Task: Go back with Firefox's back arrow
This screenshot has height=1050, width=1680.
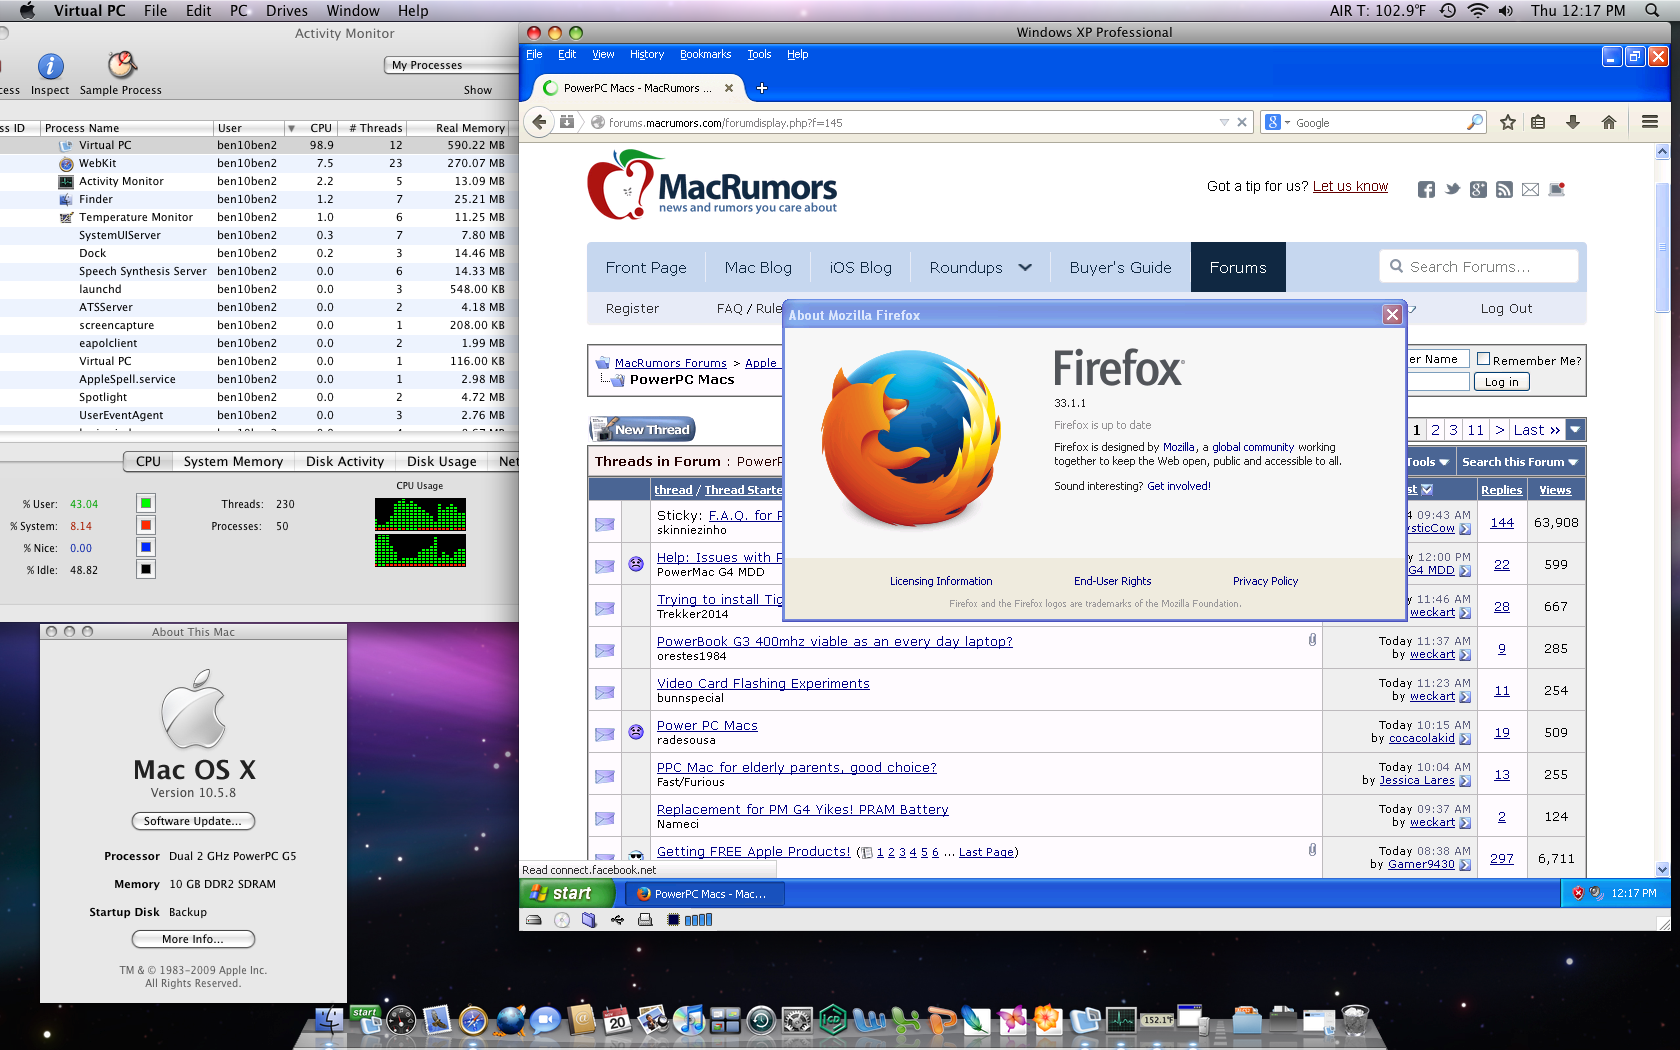Action: [x=539, y=122]
